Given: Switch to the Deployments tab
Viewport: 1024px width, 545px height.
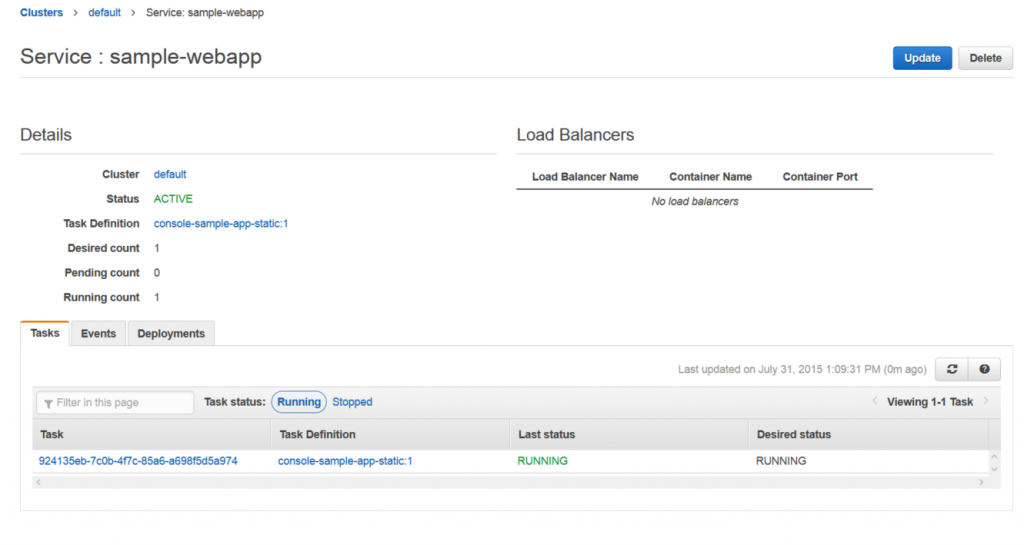Looking at the screenshot, I should tap(171, 334).
